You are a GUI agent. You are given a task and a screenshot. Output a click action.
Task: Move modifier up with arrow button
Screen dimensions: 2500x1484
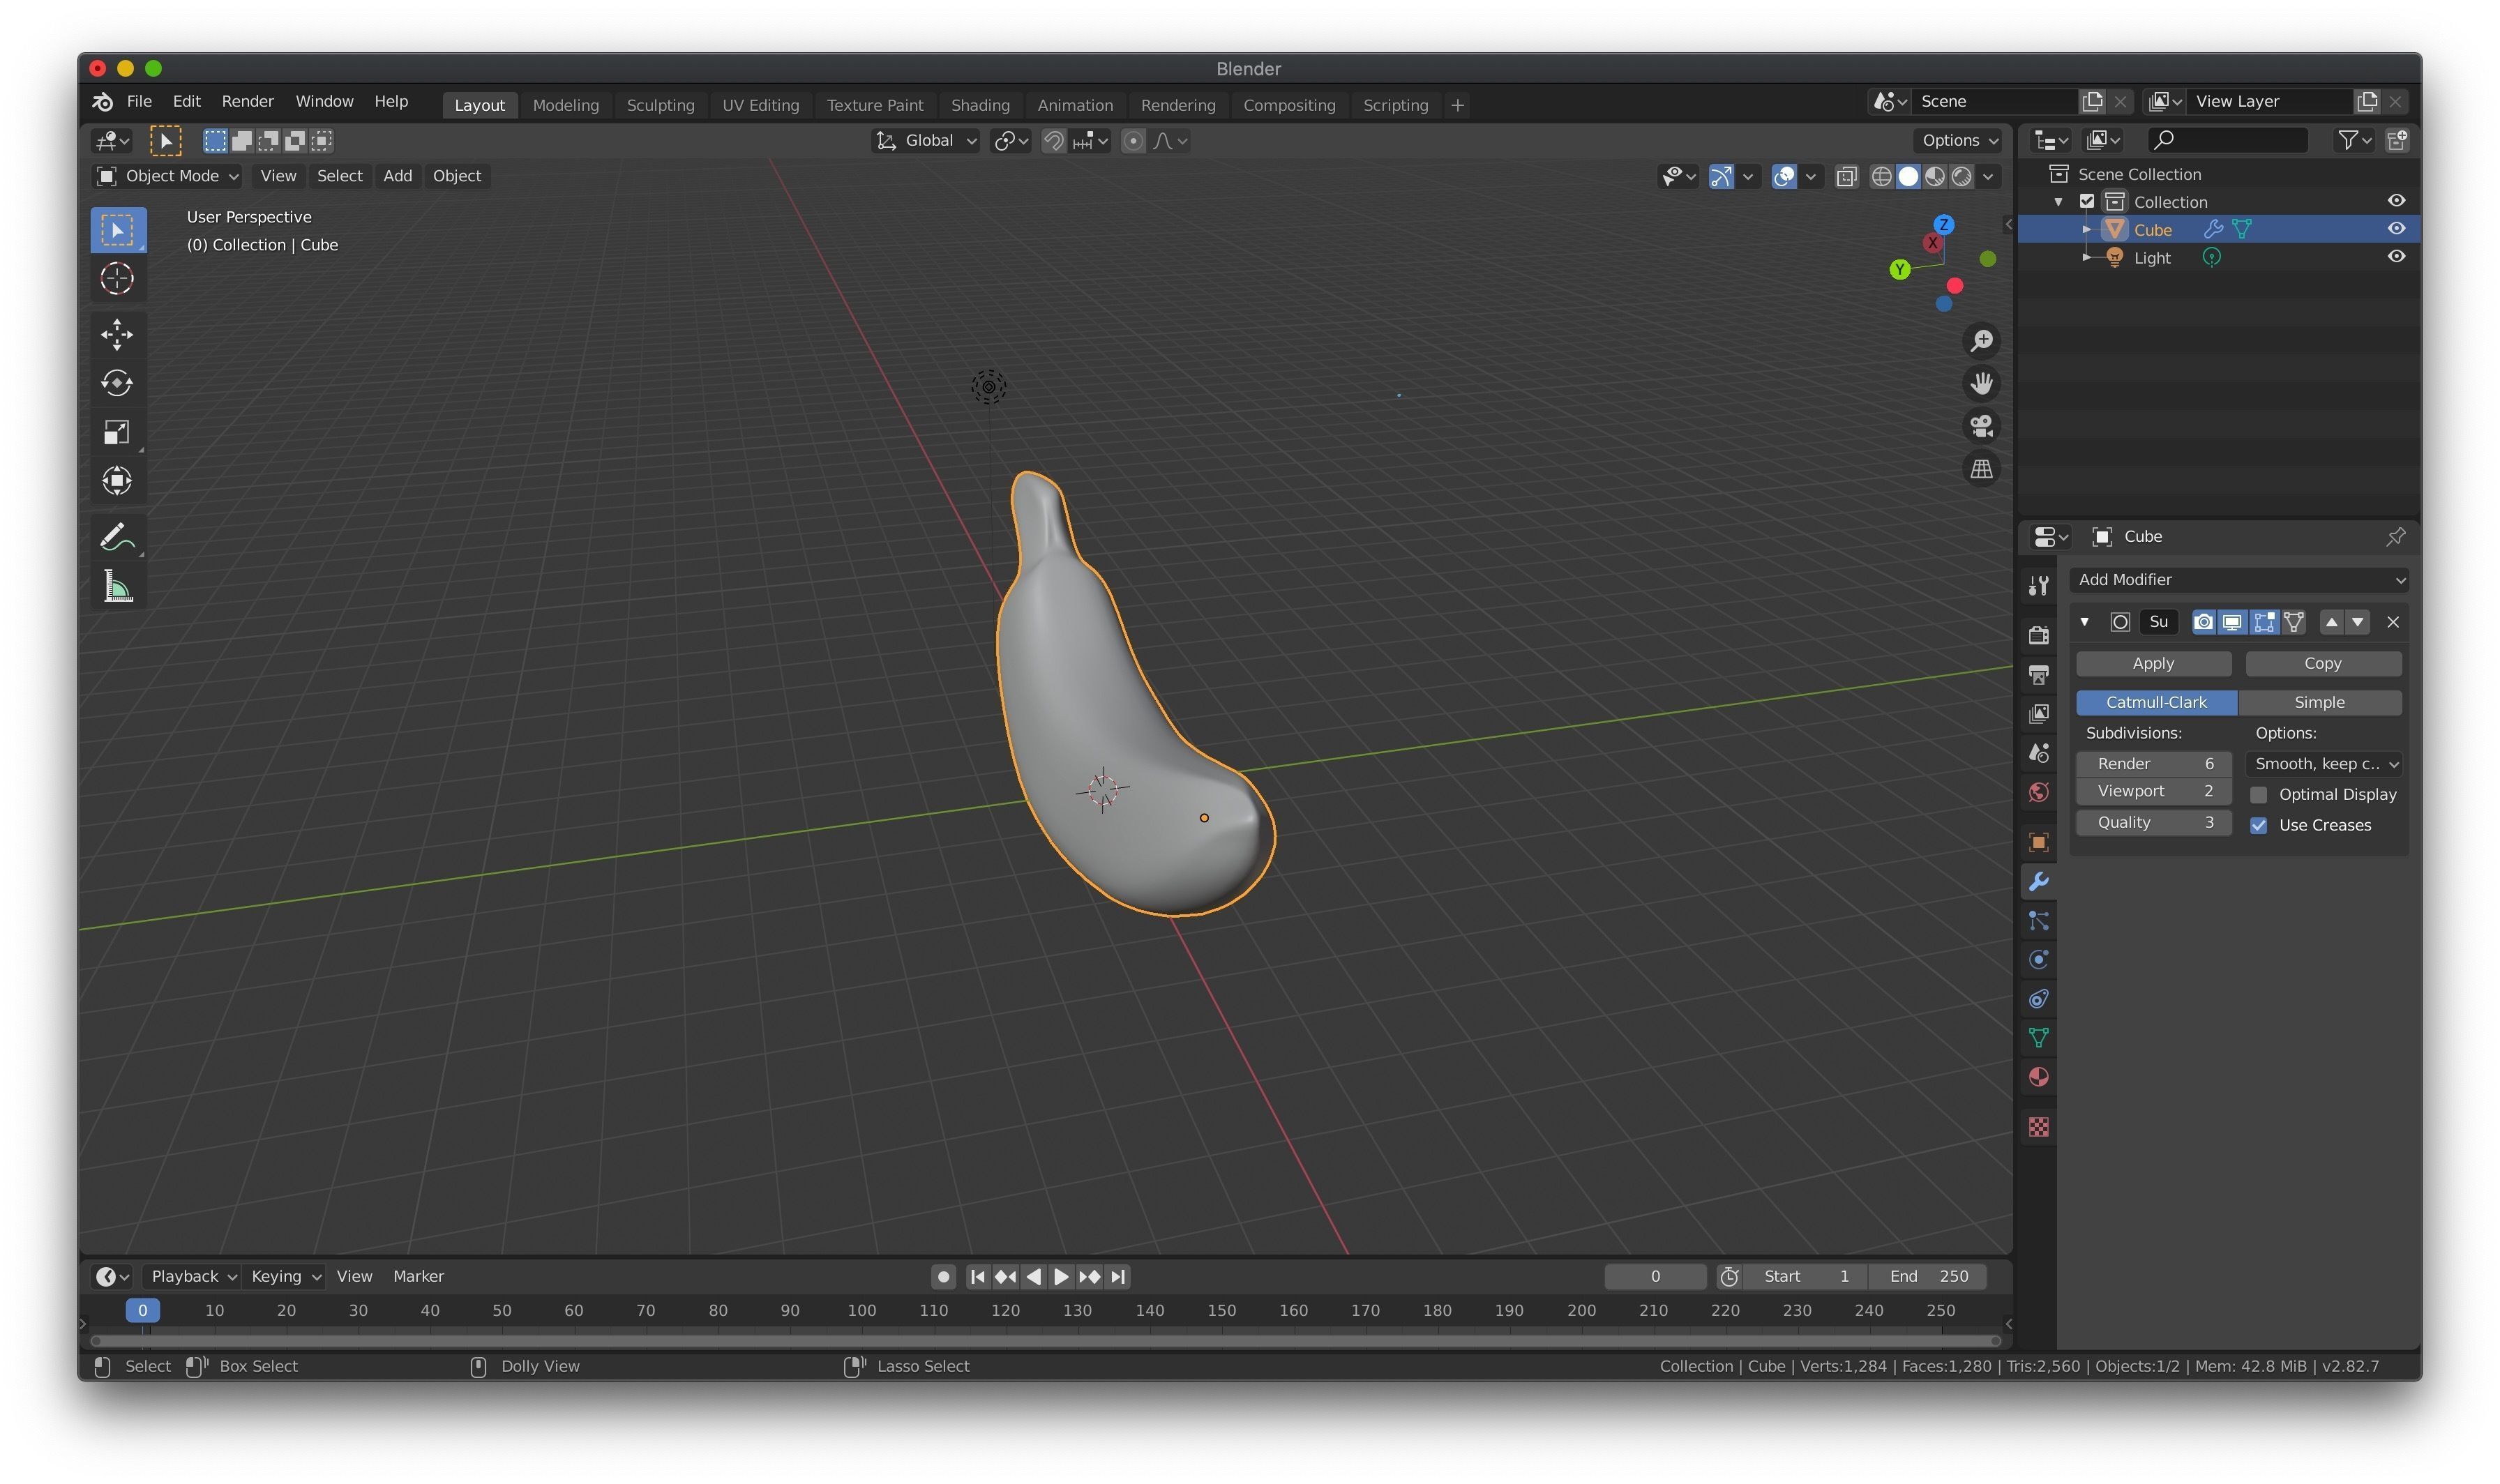pyautogui.click(x=2331, y=622)
